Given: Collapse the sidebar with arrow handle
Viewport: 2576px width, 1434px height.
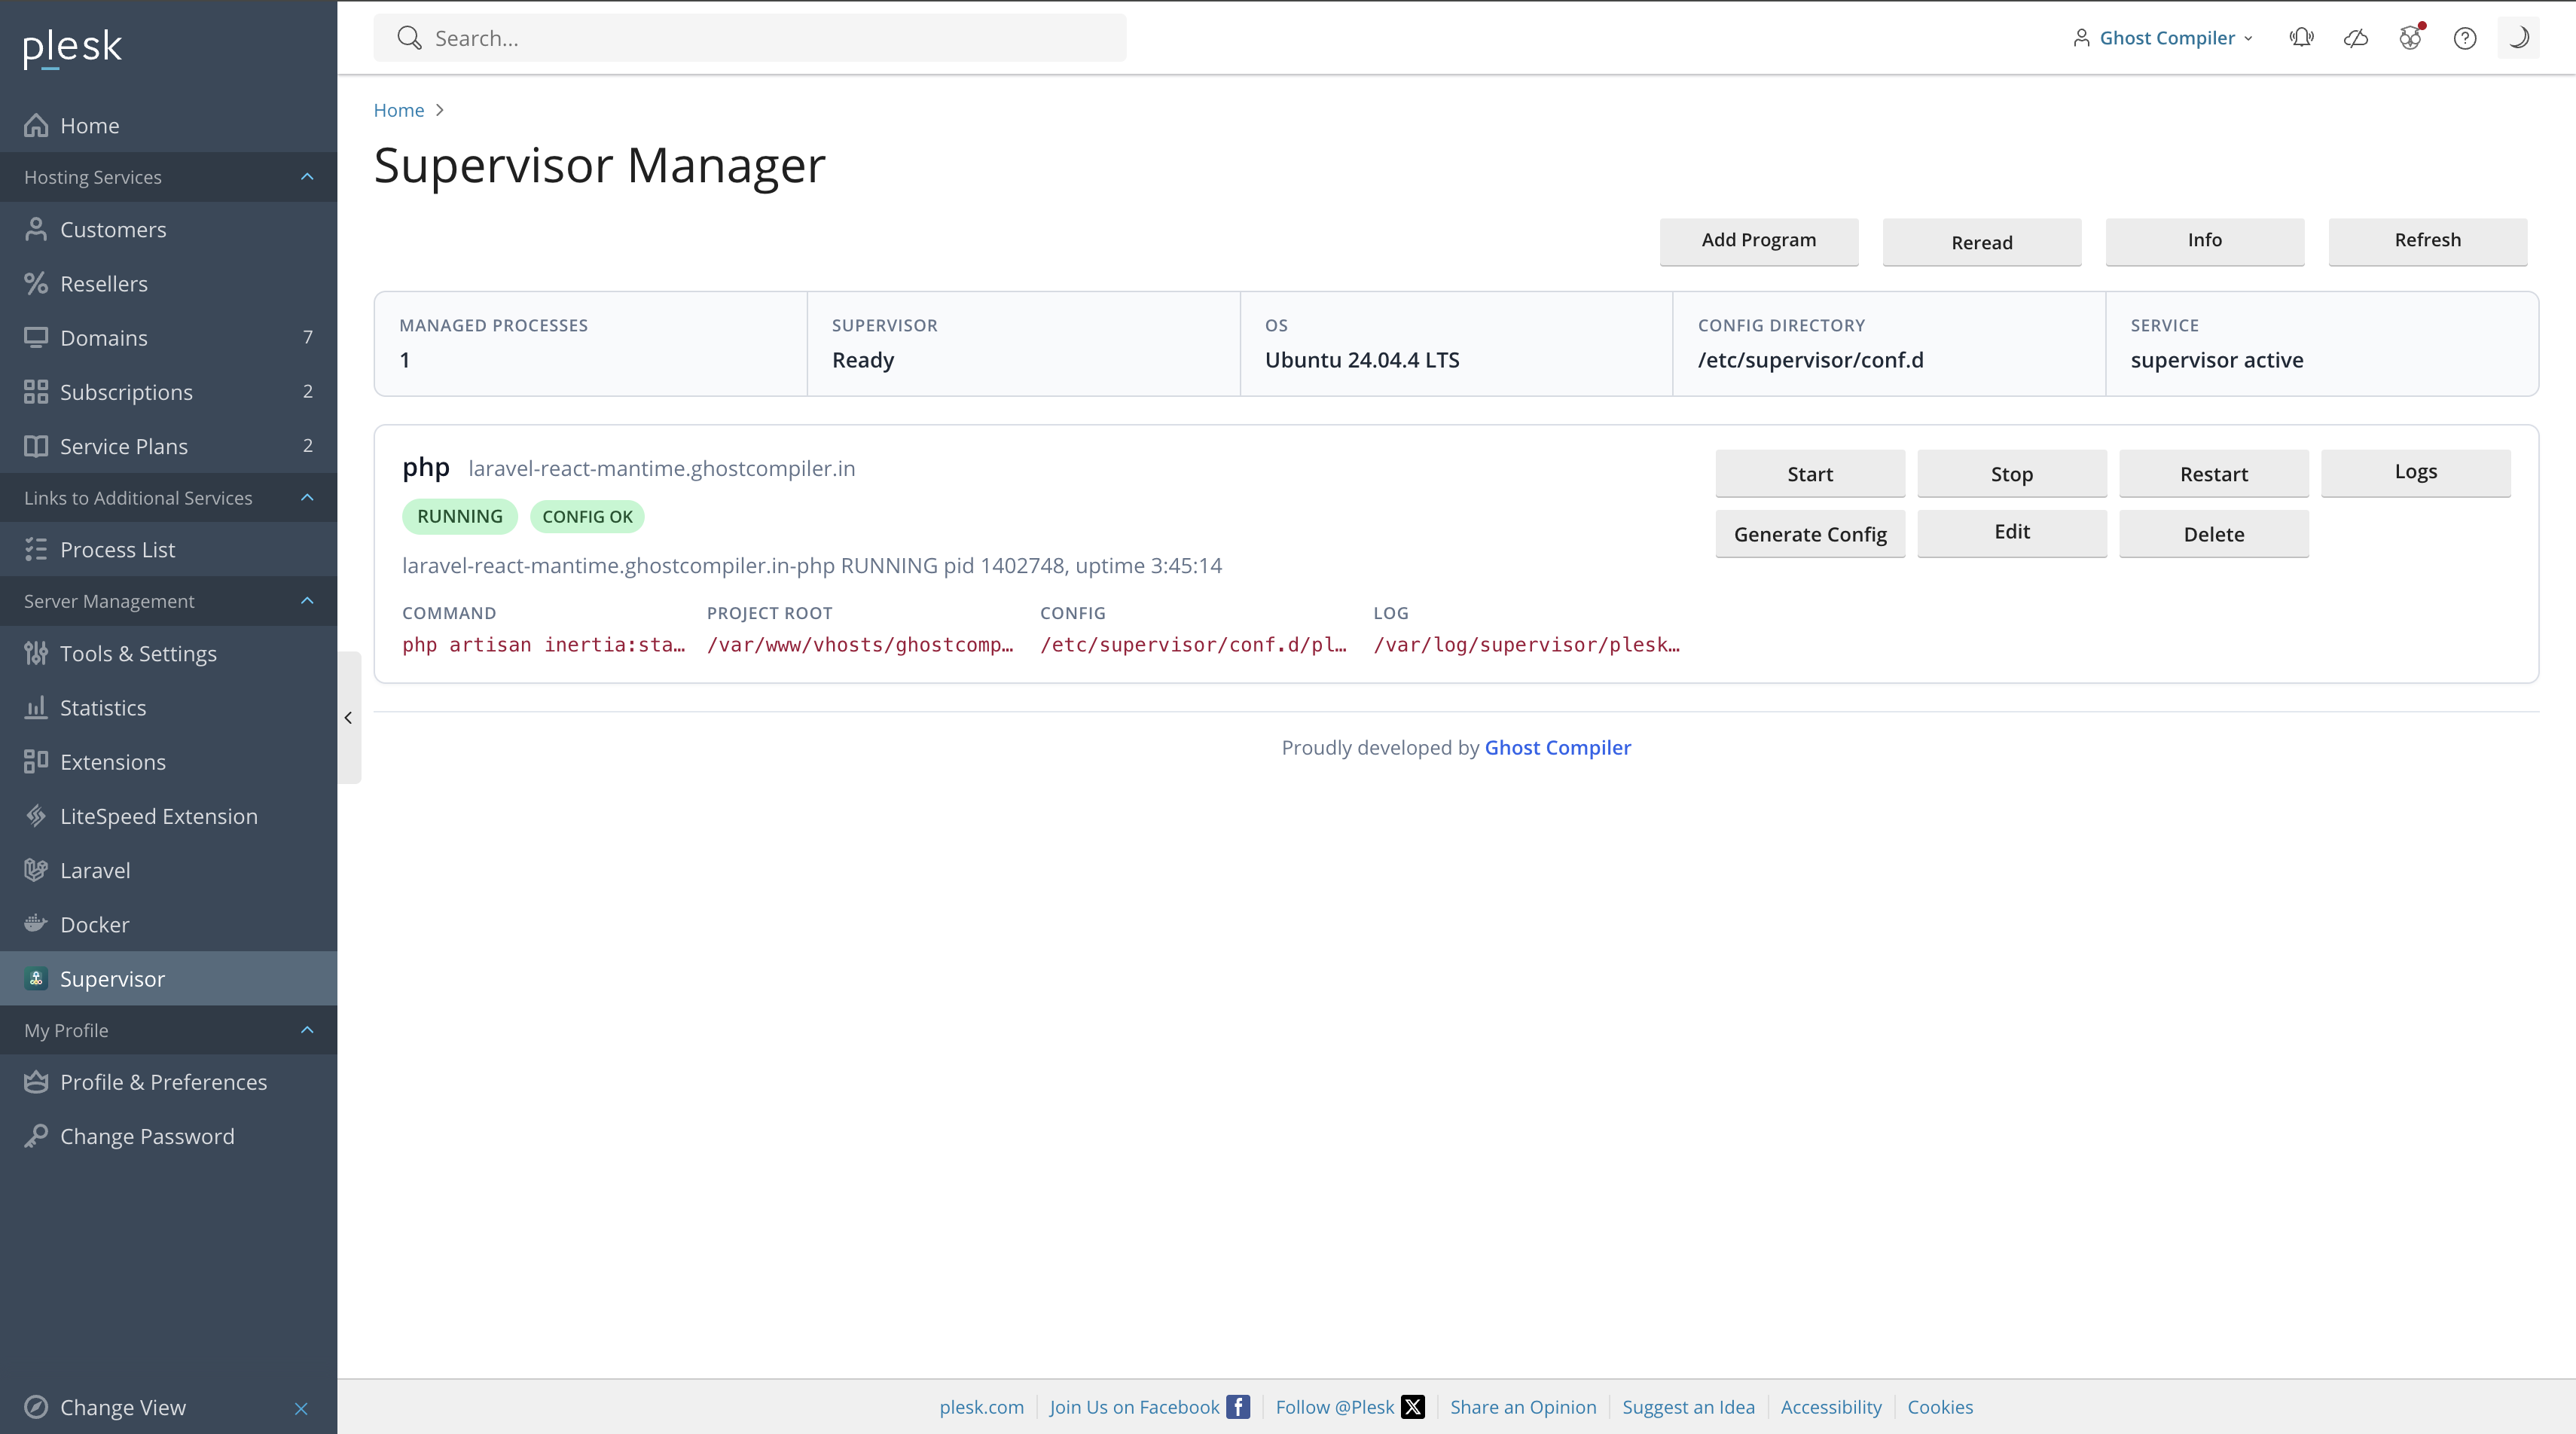Looking at the screenshot, I should (x=348, y=718).
